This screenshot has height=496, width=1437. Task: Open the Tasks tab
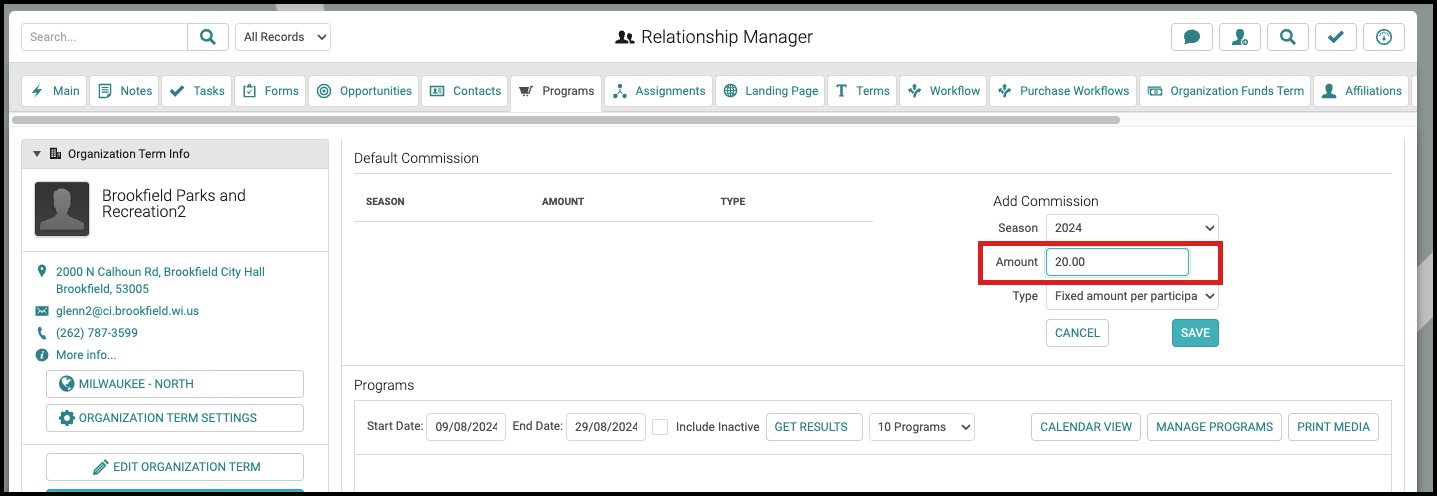coord(197,91)
